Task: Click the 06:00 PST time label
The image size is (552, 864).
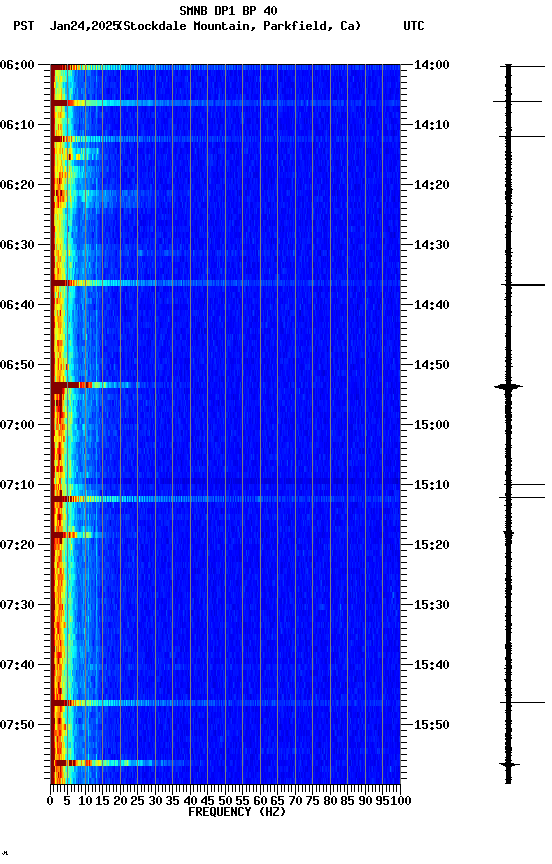Action: 17,65
